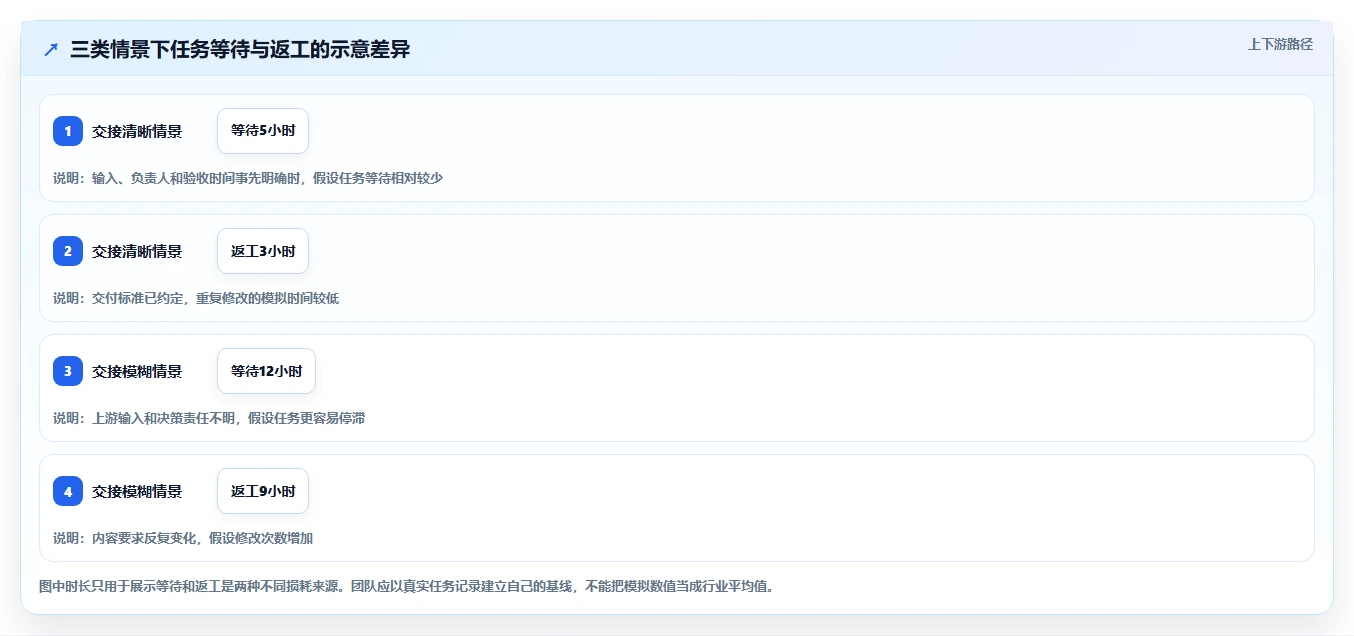
Task: Click the footer text starting 图中时长只用于展示
Action: (406, 586)
